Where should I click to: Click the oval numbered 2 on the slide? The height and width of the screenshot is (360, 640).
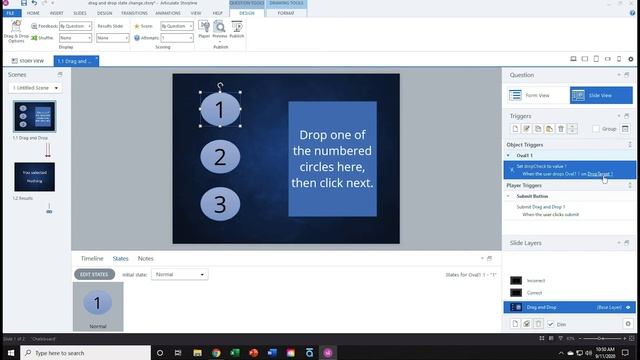click(220, 157)
